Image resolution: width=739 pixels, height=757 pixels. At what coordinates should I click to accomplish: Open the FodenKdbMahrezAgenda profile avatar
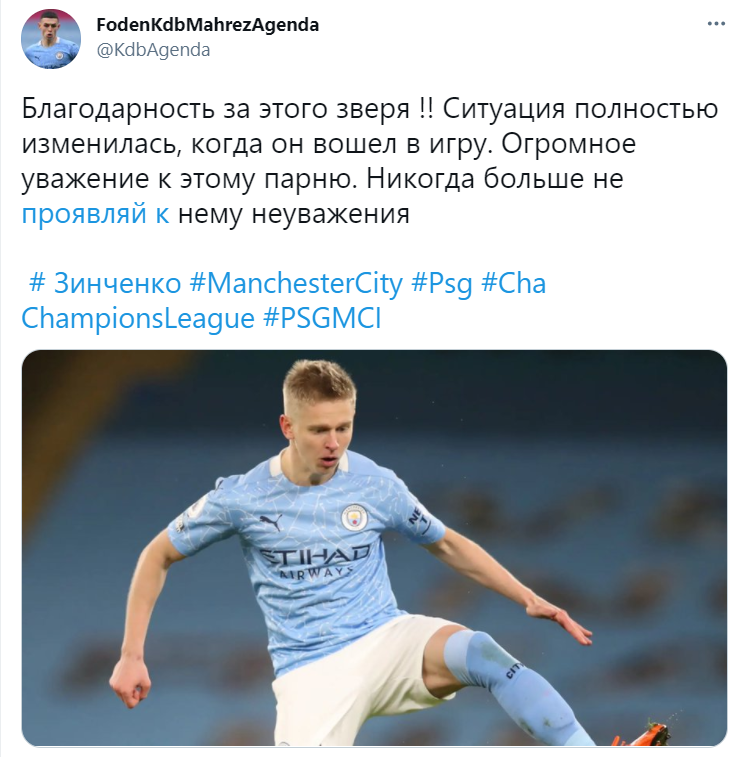point(51,39)
